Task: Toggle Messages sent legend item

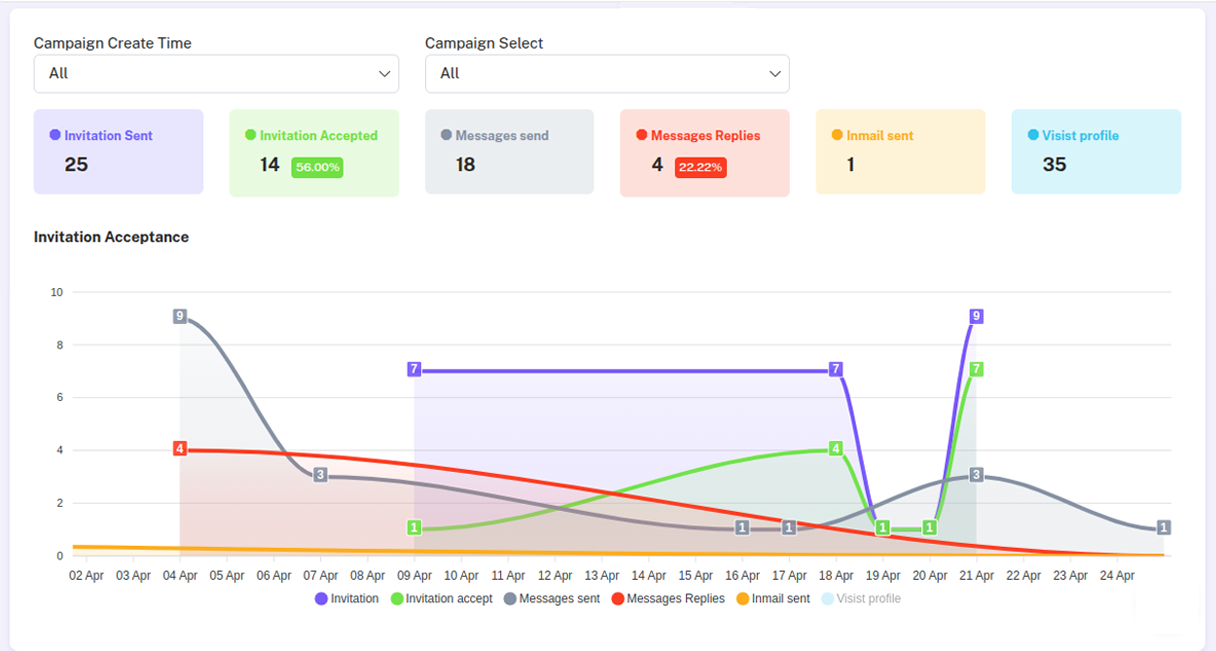Action: (551, 599)
